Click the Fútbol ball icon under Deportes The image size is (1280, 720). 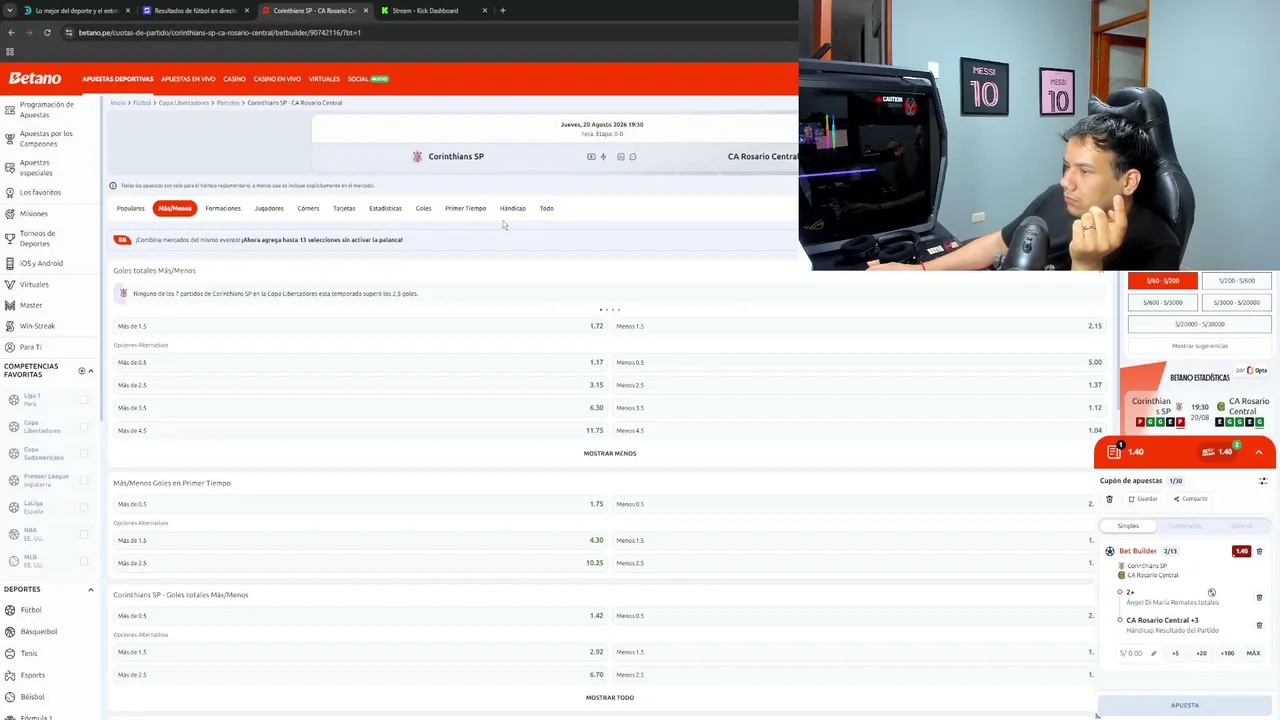click(x=10, y=610)
